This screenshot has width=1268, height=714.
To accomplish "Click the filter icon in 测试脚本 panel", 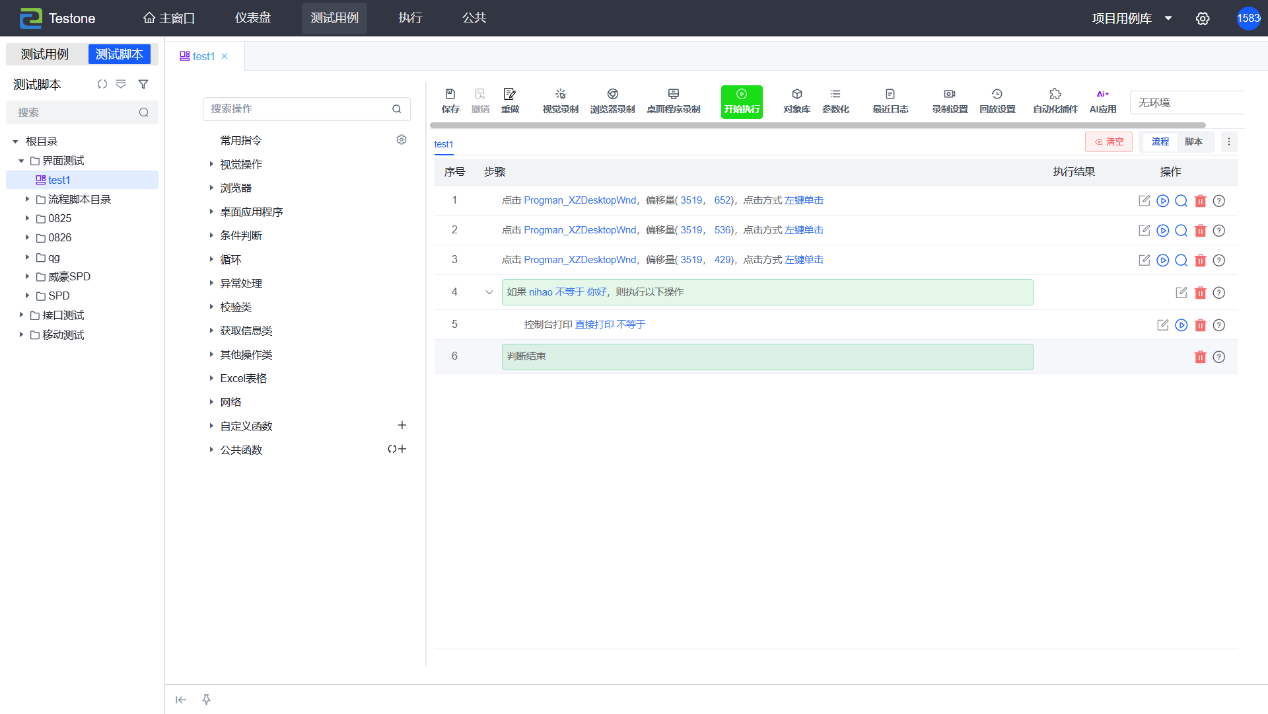I will click(x=143, y=85).
